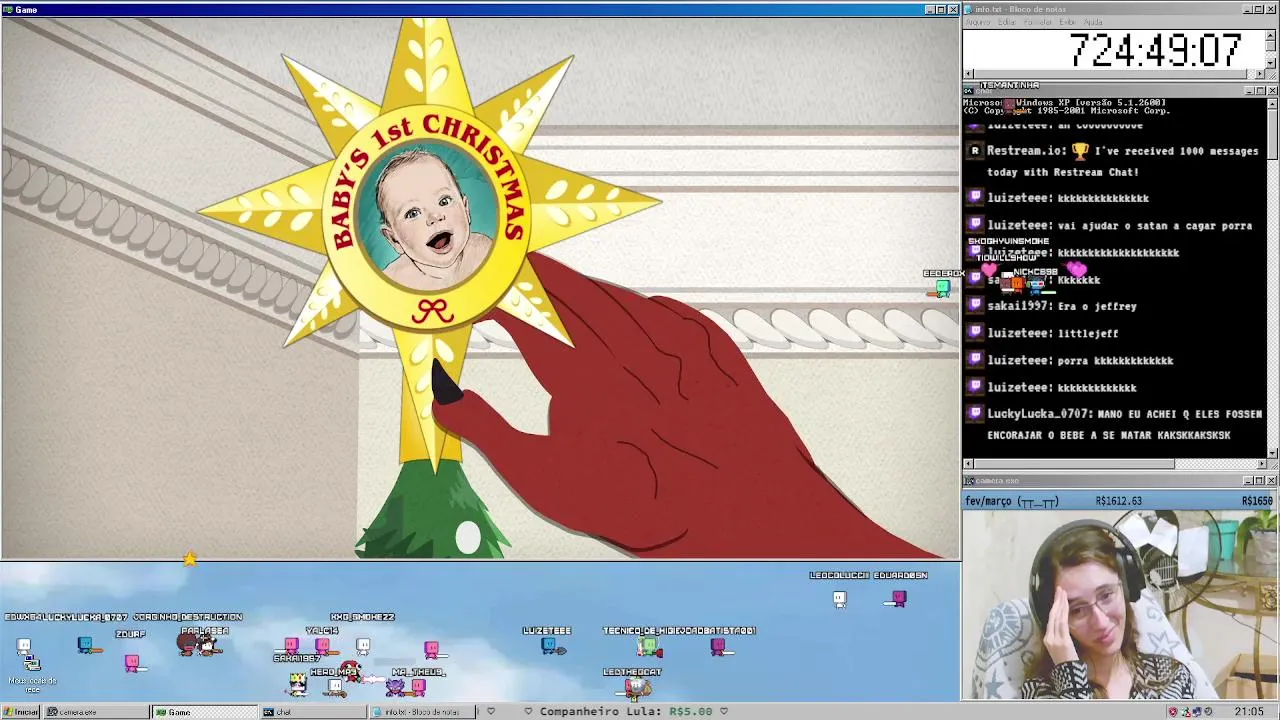Click the system tray clock 21:05

click(x=1248, y=712)
